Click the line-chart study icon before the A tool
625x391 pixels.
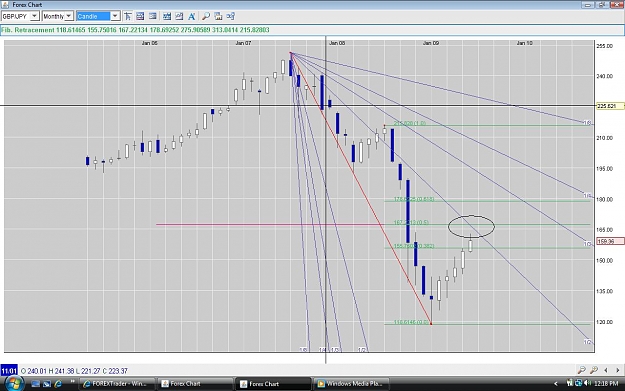pos(179,16)
